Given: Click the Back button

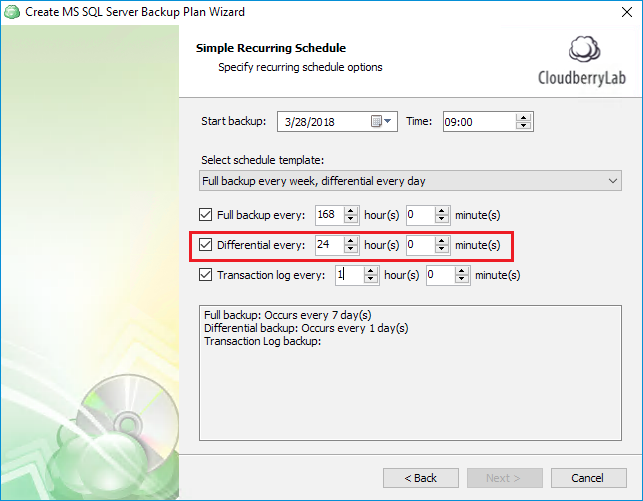Looking at the screenshot, I should coord(421,478).
